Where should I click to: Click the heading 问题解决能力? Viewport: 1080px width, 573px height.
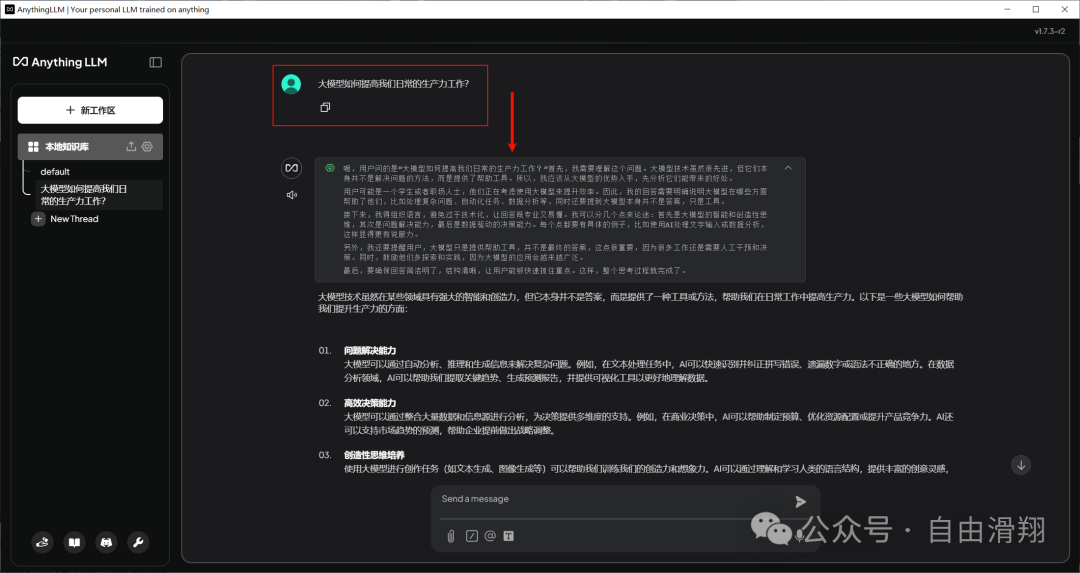370,351
